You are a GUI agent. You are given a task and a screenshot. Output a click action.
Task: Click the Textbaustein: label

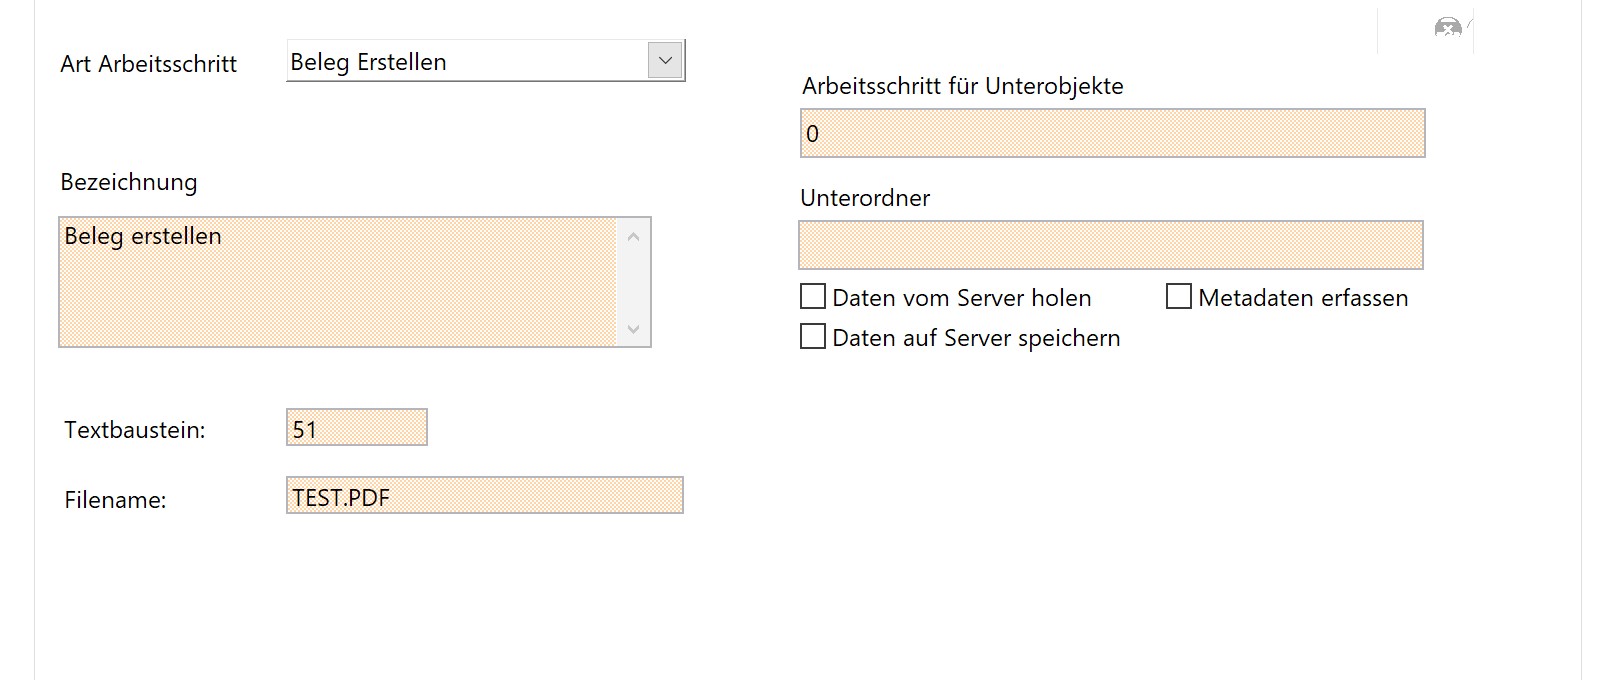pos(135,430)
